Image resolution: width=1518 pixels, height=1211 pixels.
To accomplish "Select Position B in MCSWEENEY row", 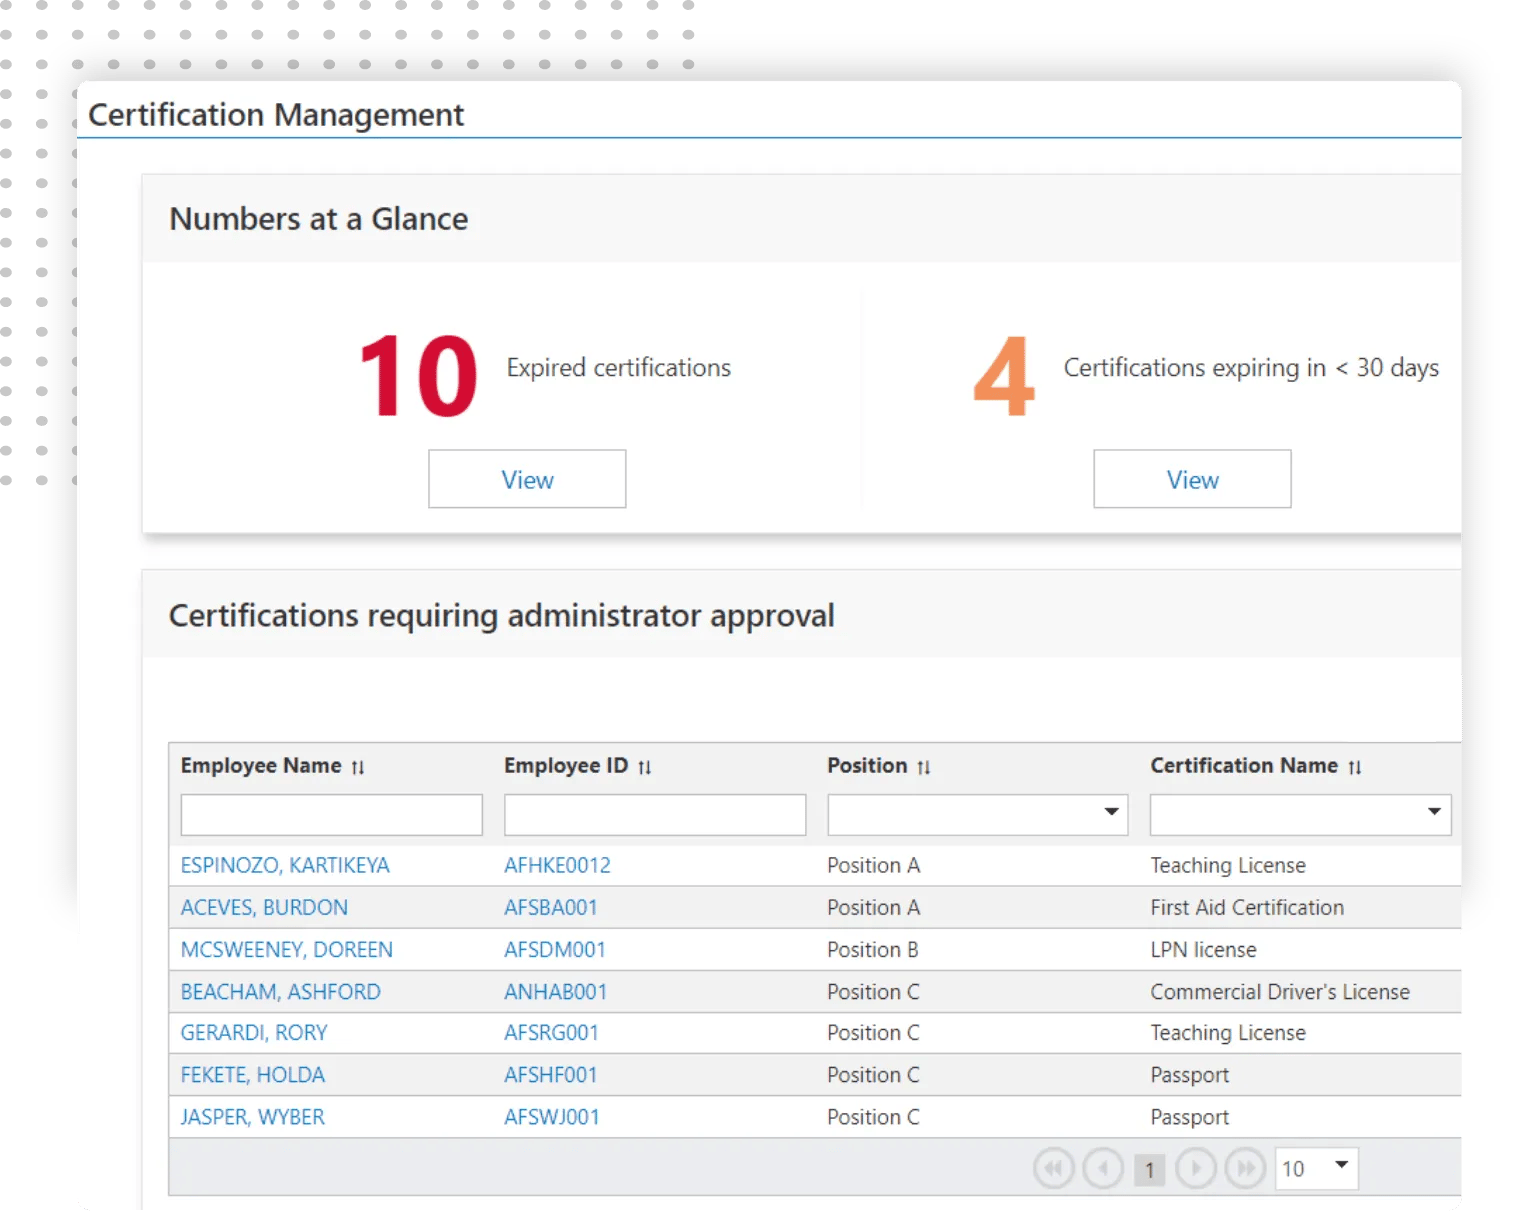I will click(872, 949).
